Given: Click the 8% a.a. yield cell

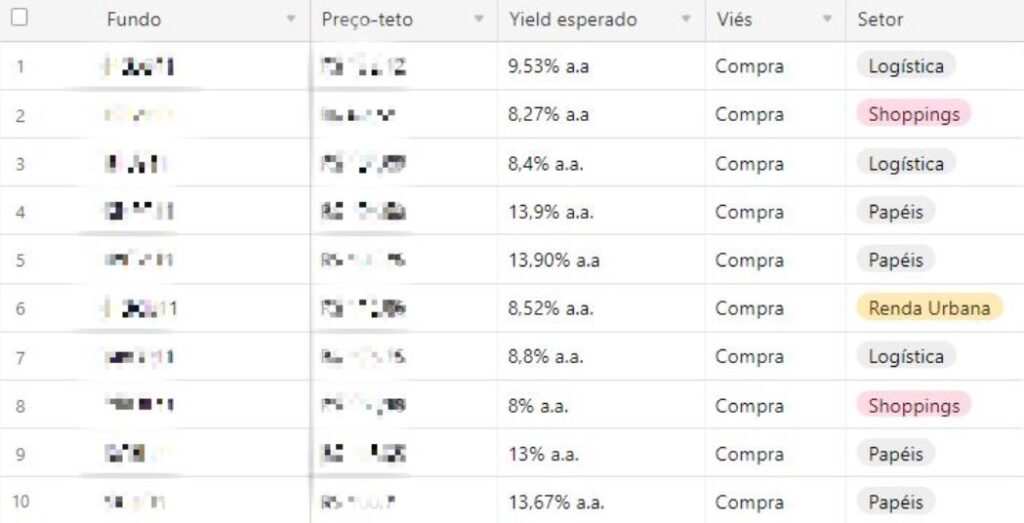Looking at the screenshot, I should [x=538, y=405].
